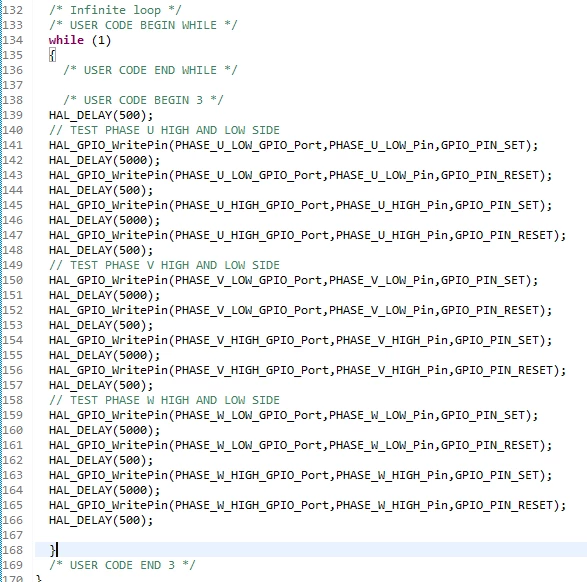The height and width of the screenshot is (582, 587).
Task: Click the 'TEST PHASE V HIGH AND LOW SIDE' comment
Action: pos(164,265)
